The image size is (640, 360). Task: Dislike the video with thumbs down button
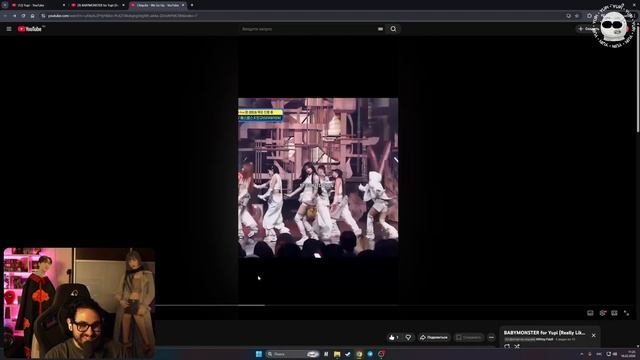pyautogui.click(x=408, y=338)
